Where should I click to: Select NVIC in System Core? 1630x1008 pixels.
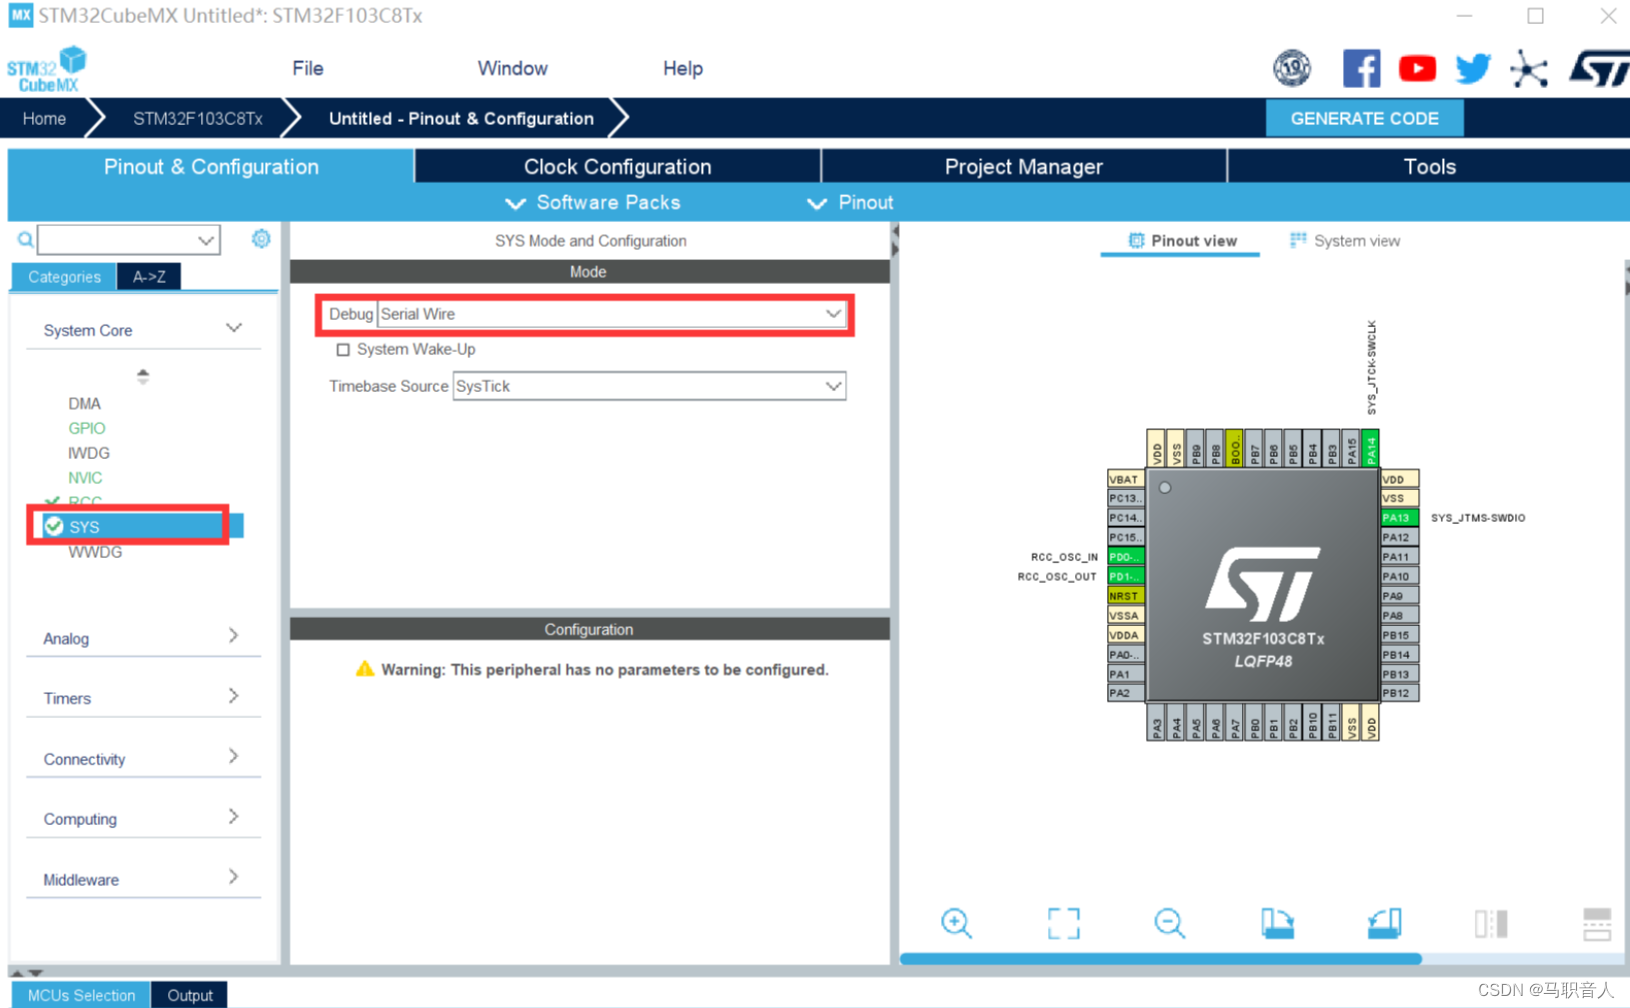[x=85, y=478]
